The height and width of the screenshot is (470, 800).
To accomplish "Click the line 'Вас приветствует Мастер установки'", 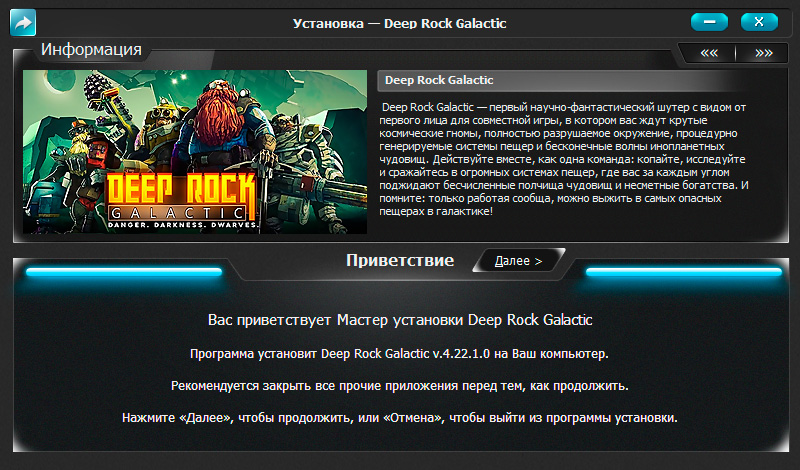I will point(400,320).
